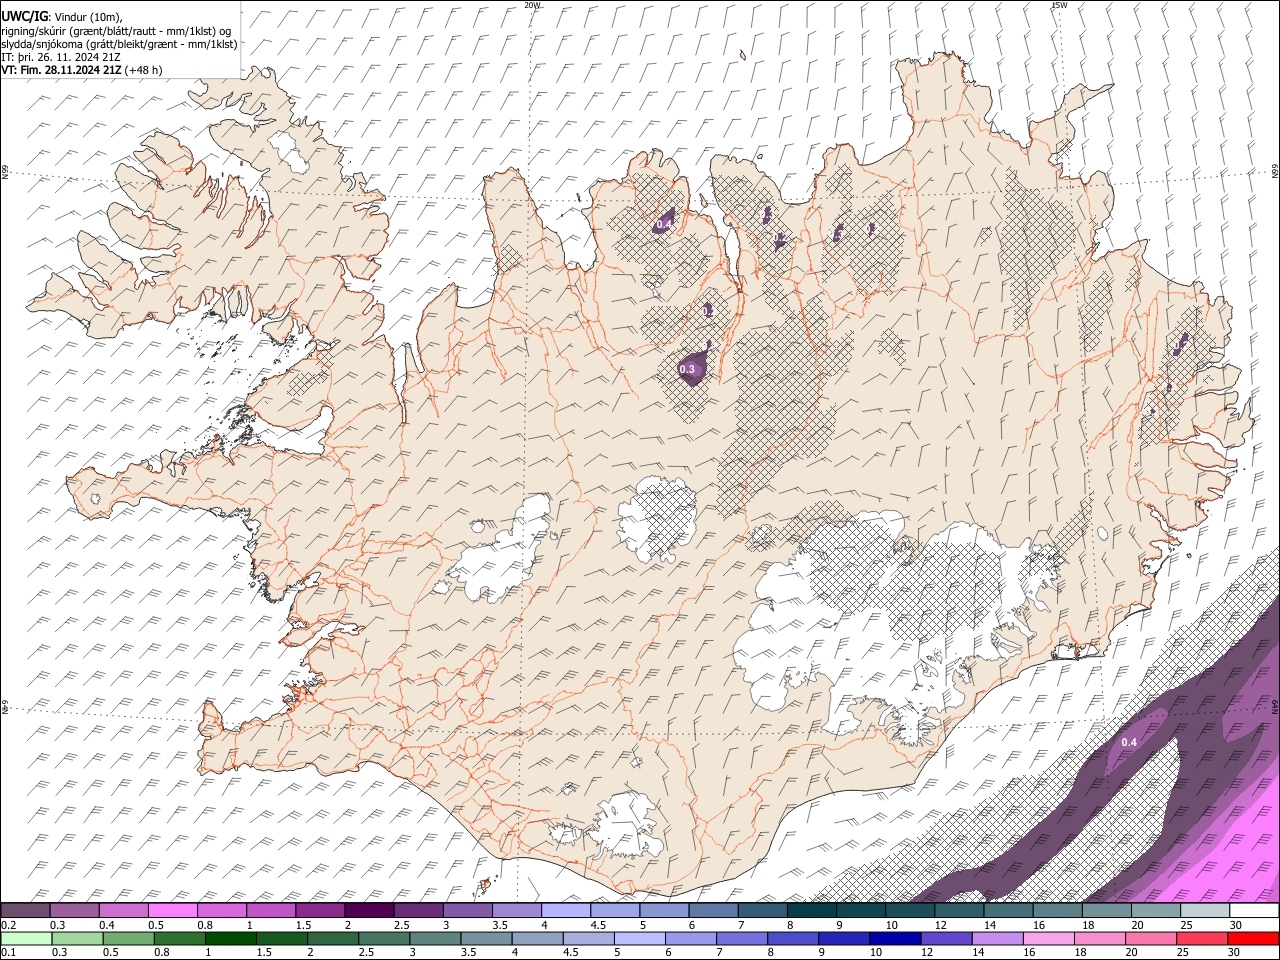Select the royal blue 8 lower legend swatch
The height and width of the screenshot is (960, 1280).
793,938
